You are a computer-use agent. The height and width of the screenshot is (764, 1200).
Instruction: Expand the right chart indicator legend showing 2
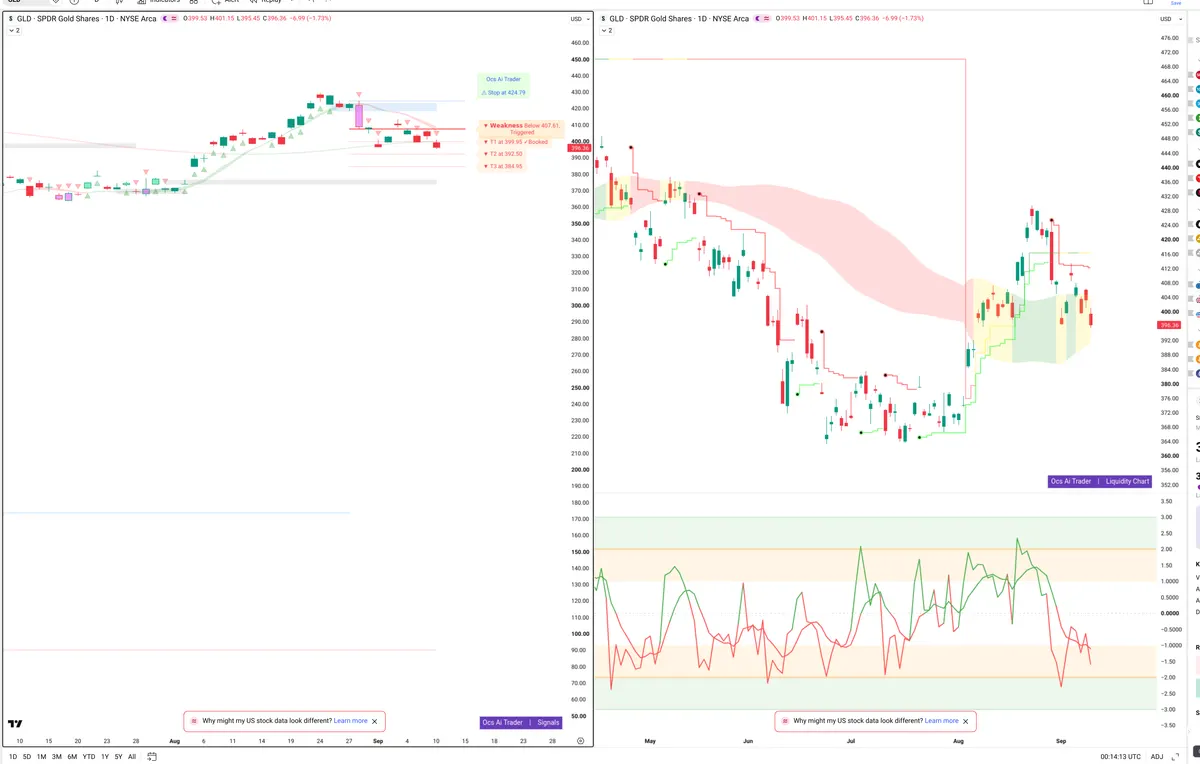click(605, 31)
